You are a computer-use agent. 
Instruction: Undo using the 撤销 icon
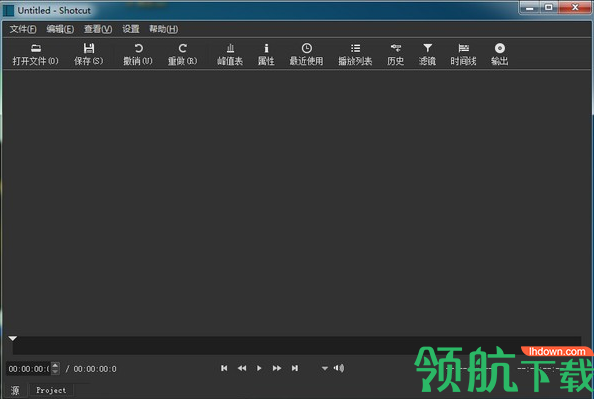138,55
